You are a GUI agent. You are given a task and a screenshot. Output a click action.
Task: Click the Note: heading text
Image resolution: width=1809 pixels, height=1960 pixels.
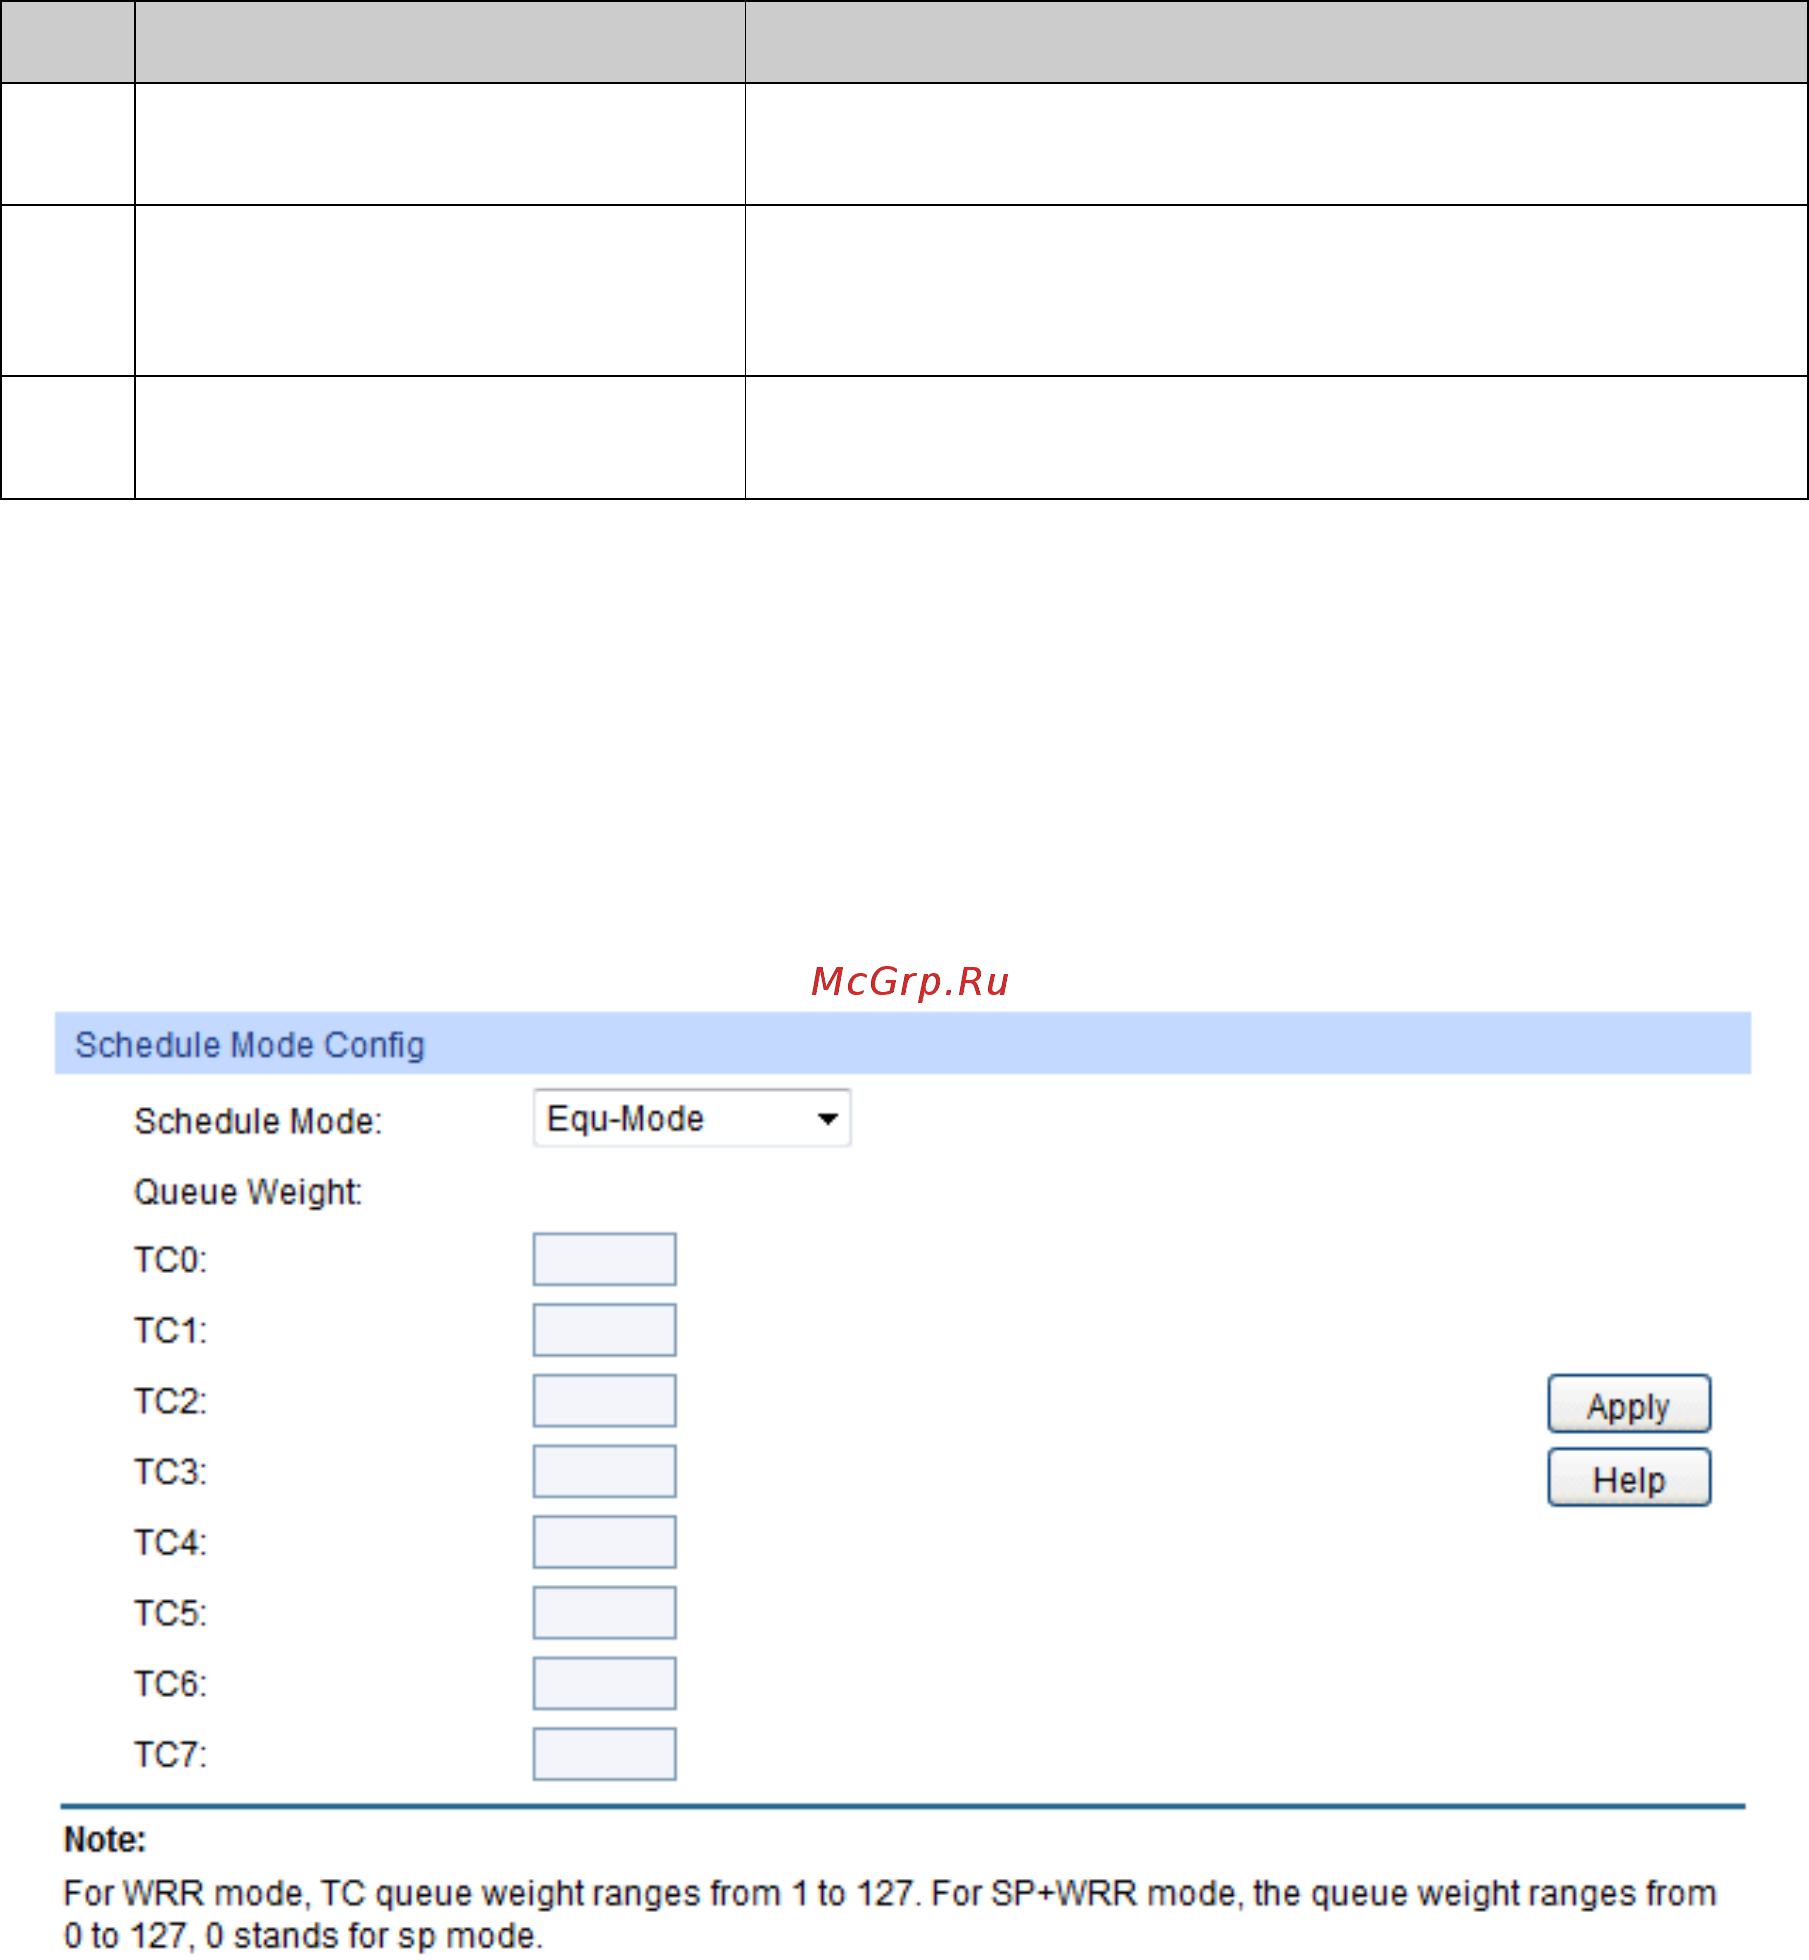click(105, 1840)
